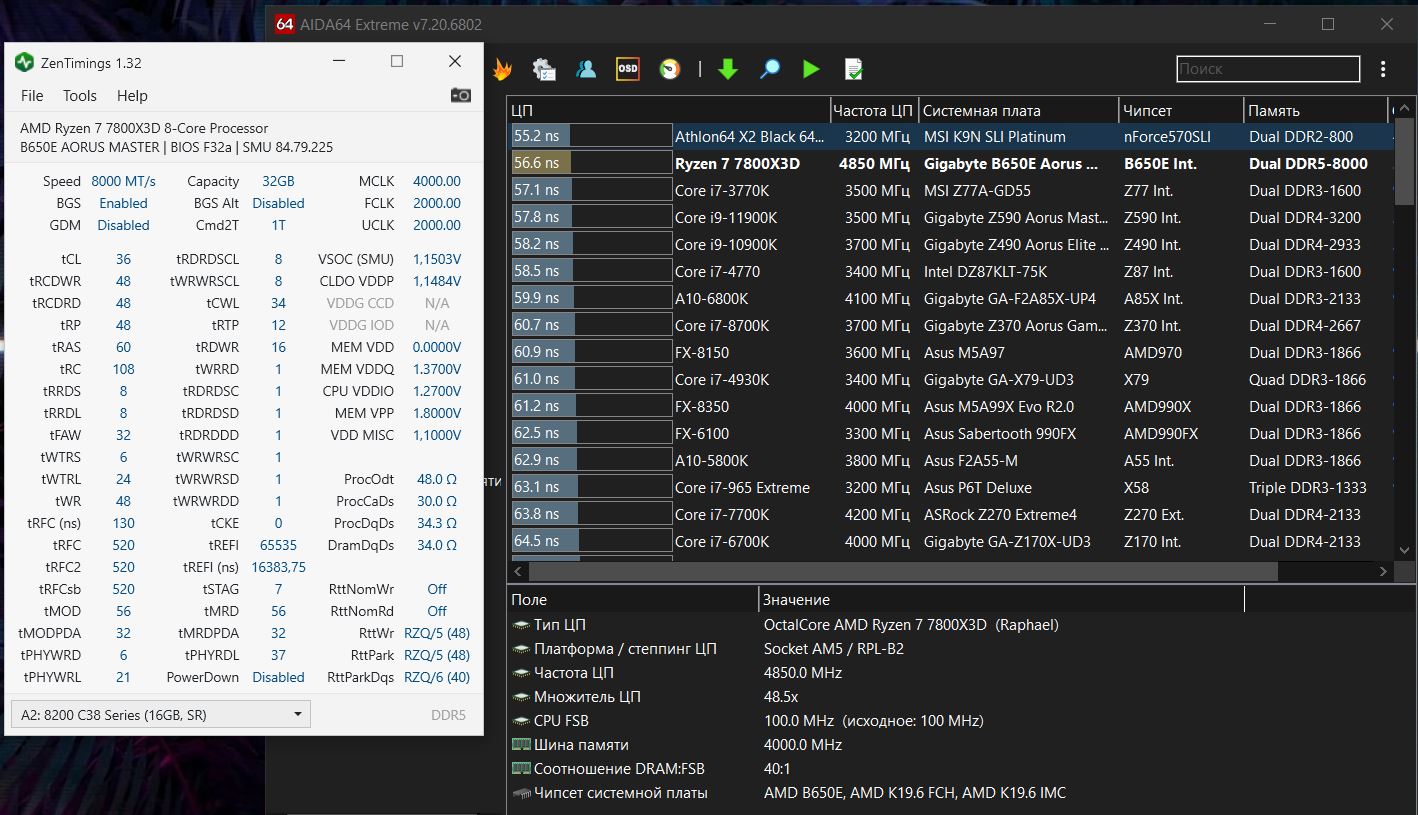Viewport: 1418px width, 815px height.
Task: Open the OSD panel icon
Action: coord(628,69)
